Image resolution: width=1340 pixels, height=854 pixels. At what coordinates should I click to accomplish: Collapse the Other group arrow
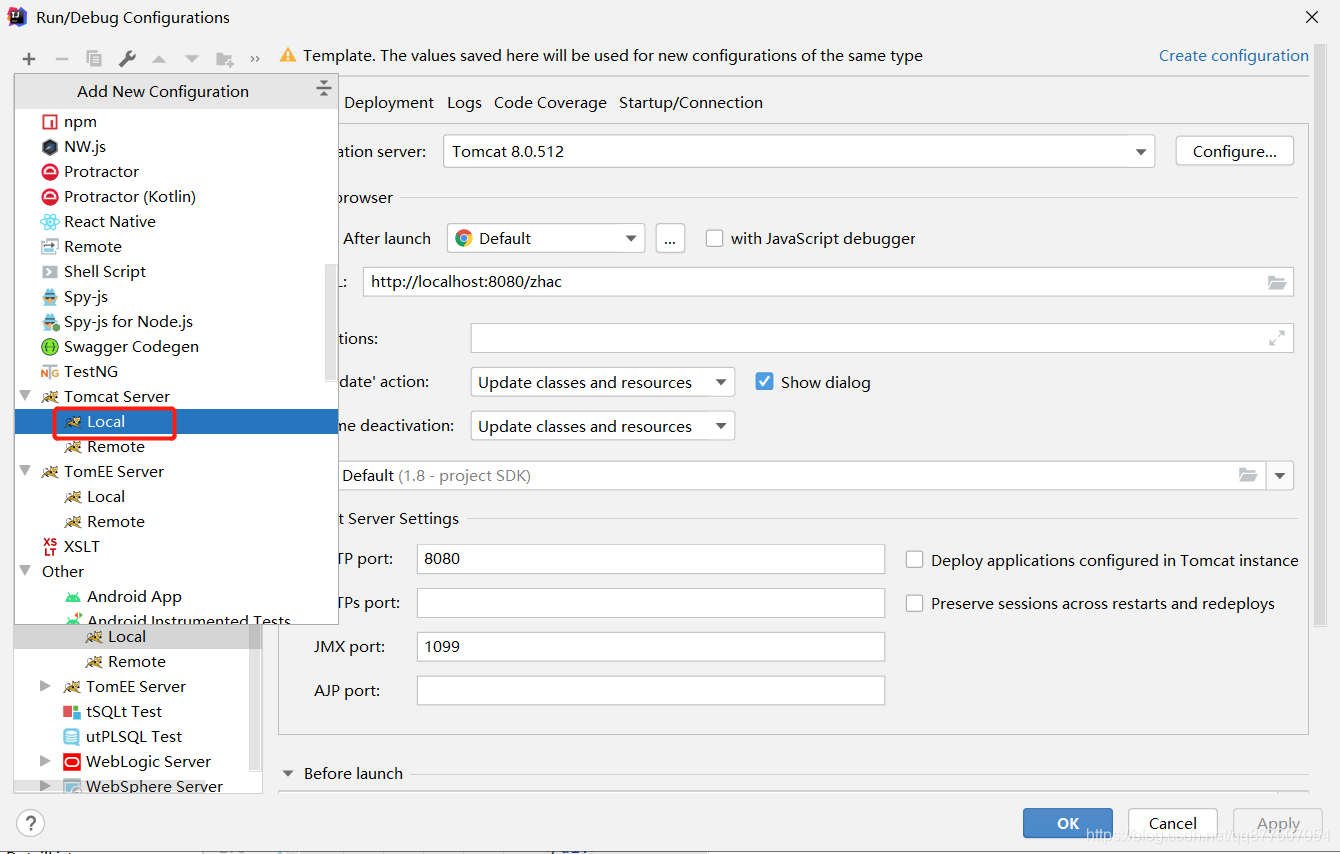(x=25, y=571)
